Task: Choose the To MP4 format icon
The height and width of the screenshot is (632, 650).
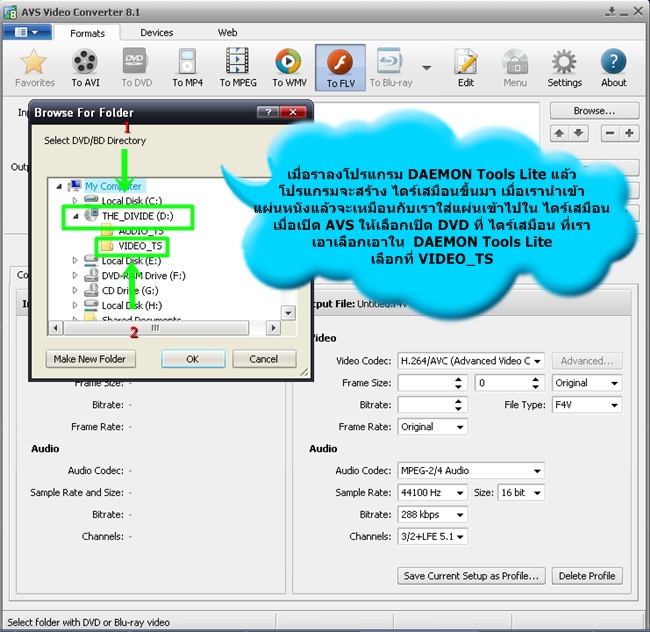Action: click(187, 68)
